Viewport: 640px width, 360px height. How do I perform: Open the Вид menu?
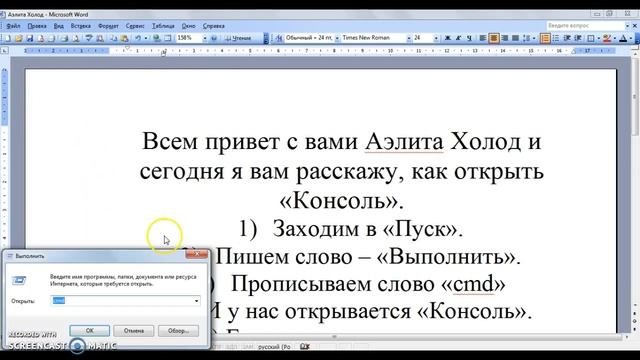[x=59, y=26]
